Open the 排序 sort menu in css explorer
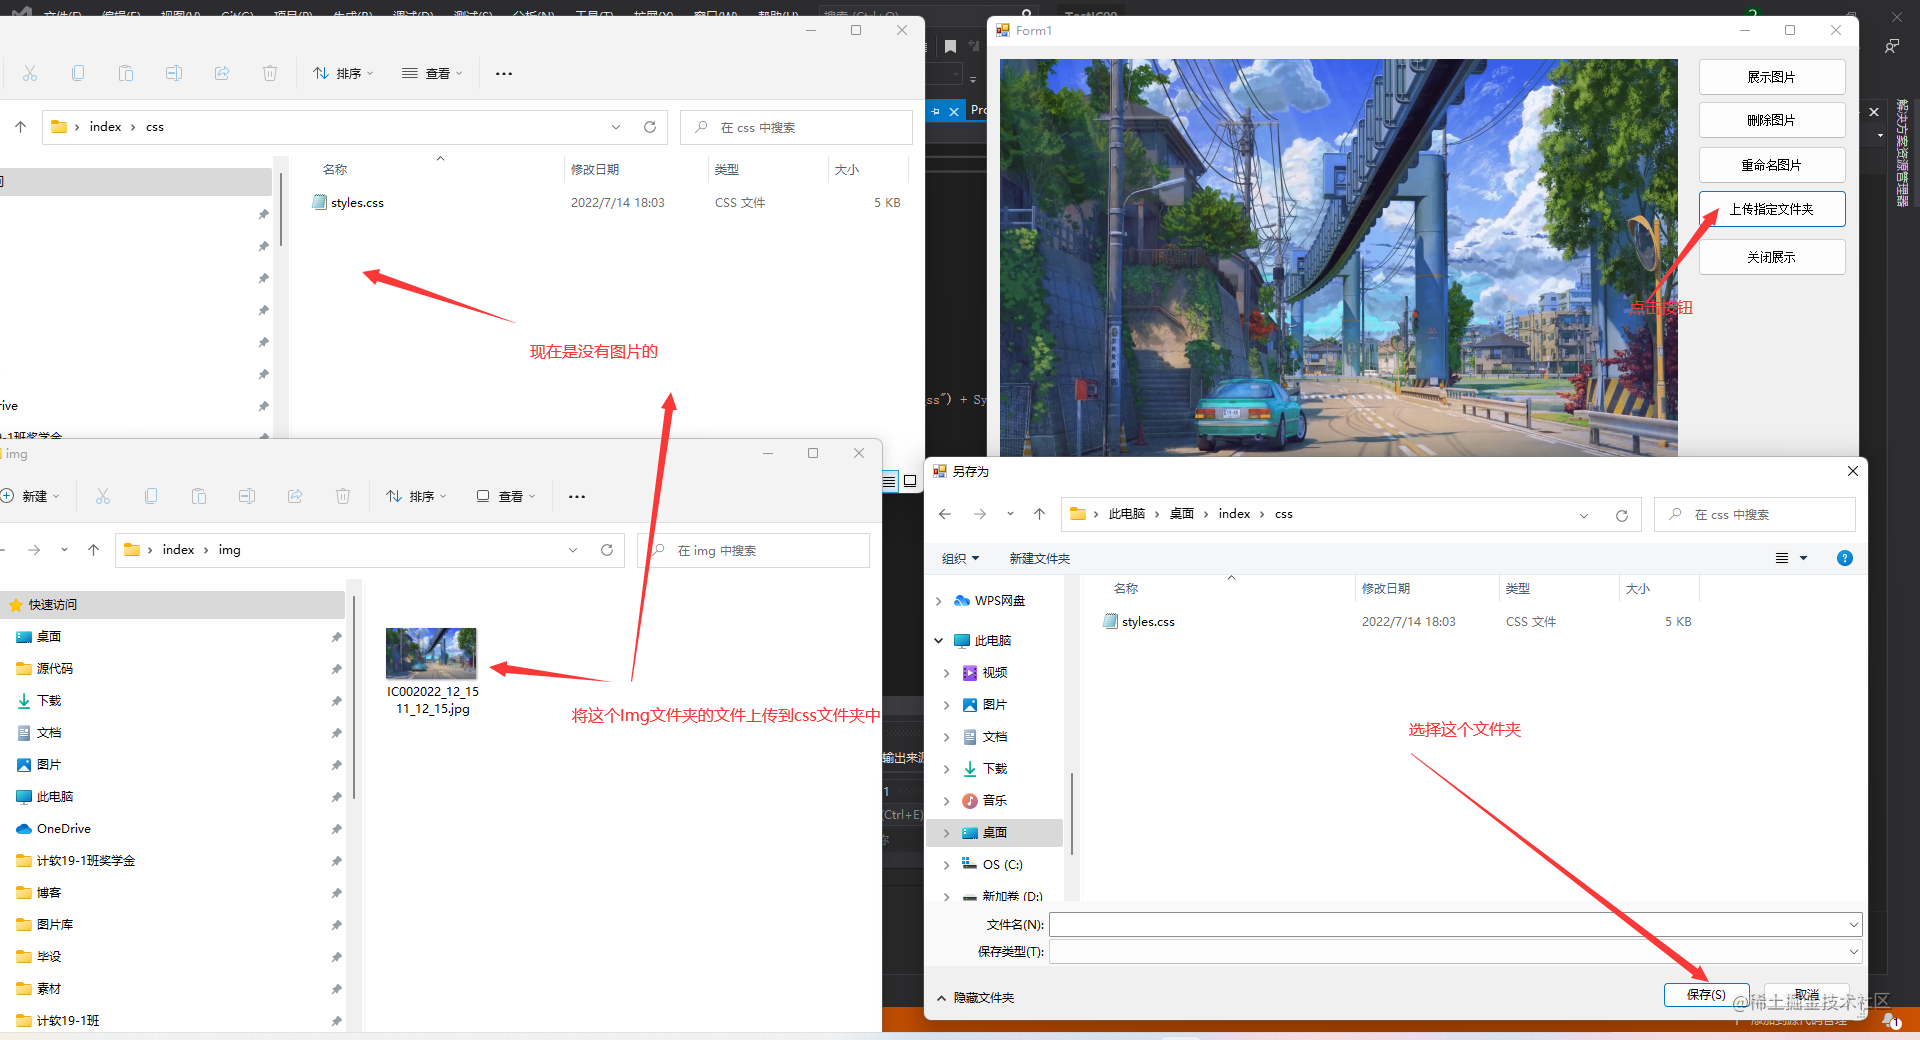Screen dimensions: 1920x1040 click(343, 73)
